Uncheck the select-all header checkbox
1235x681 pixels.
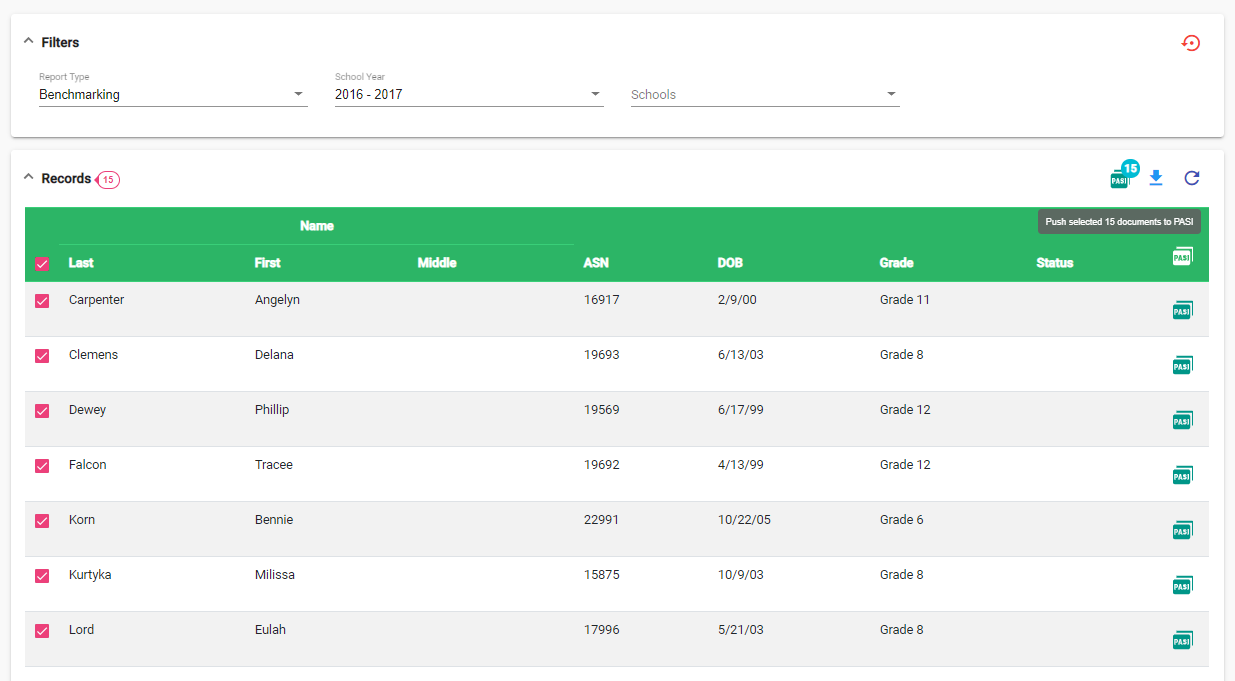coord(42,264)
